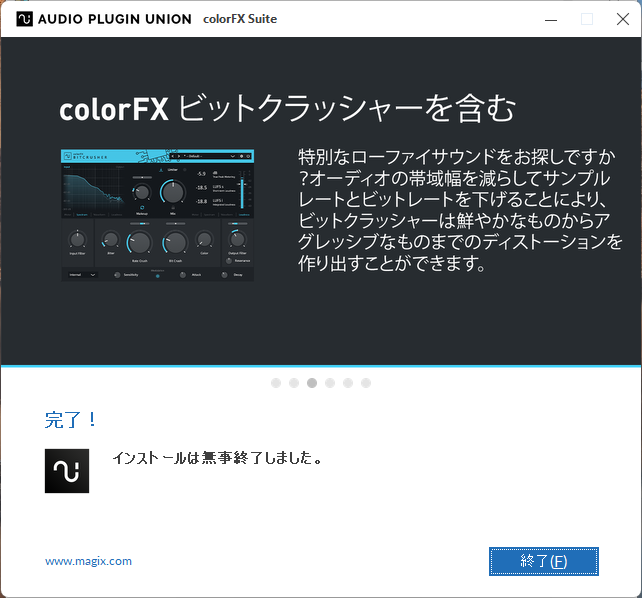Click the AUDIO PLUGIN UNION brand text
This screenshot has width=642, height=598.
pos(115,19)
